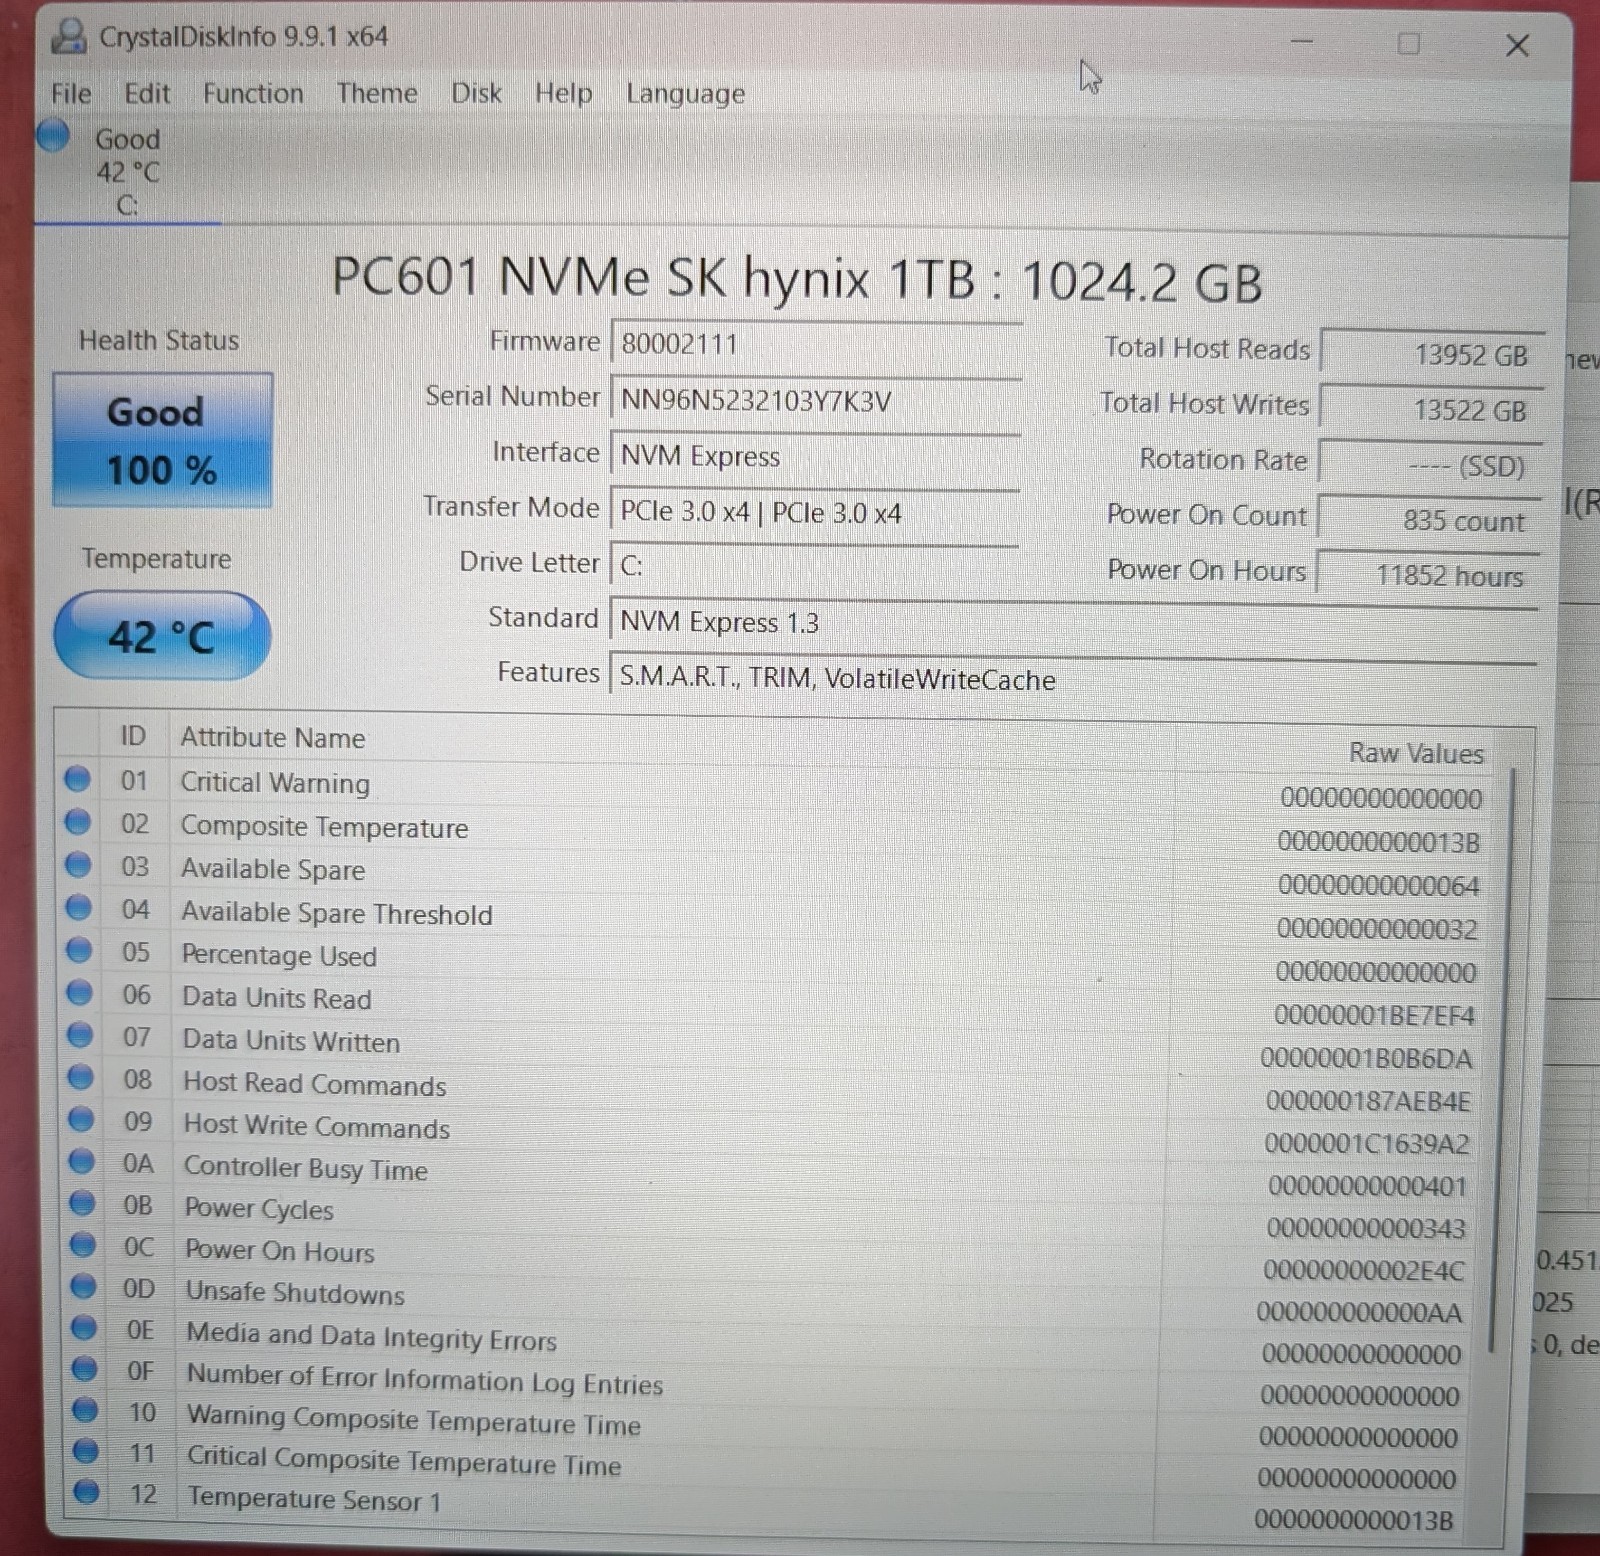Image resolution: width=1600 pixels, height=1556 pixels.
Task: Click raw value 00000001BE7EF4
Action: click(x=1374, y=1016)
